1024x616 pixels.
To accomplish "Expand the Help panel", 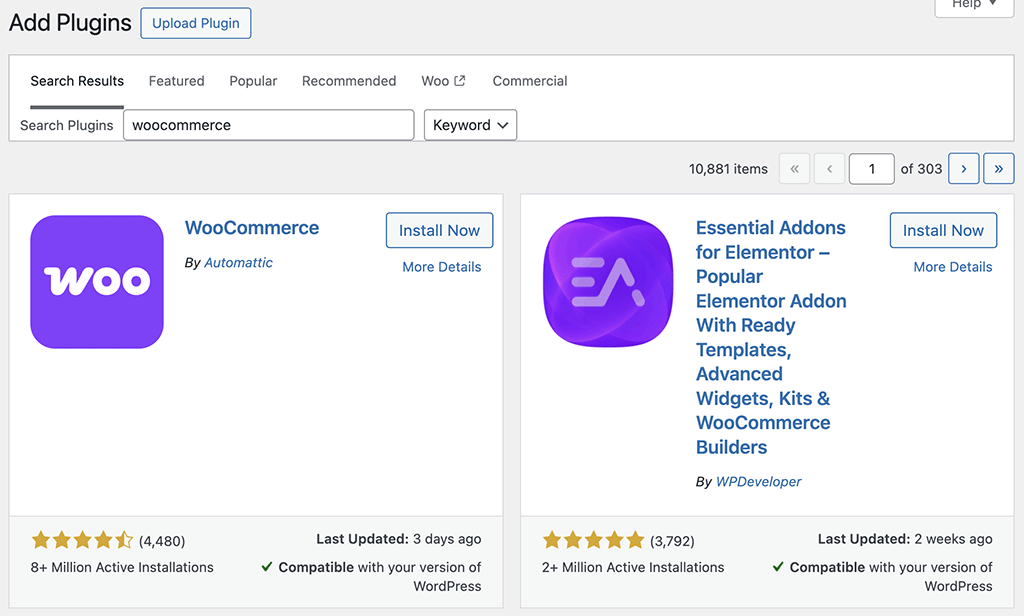I will (974, 5).
